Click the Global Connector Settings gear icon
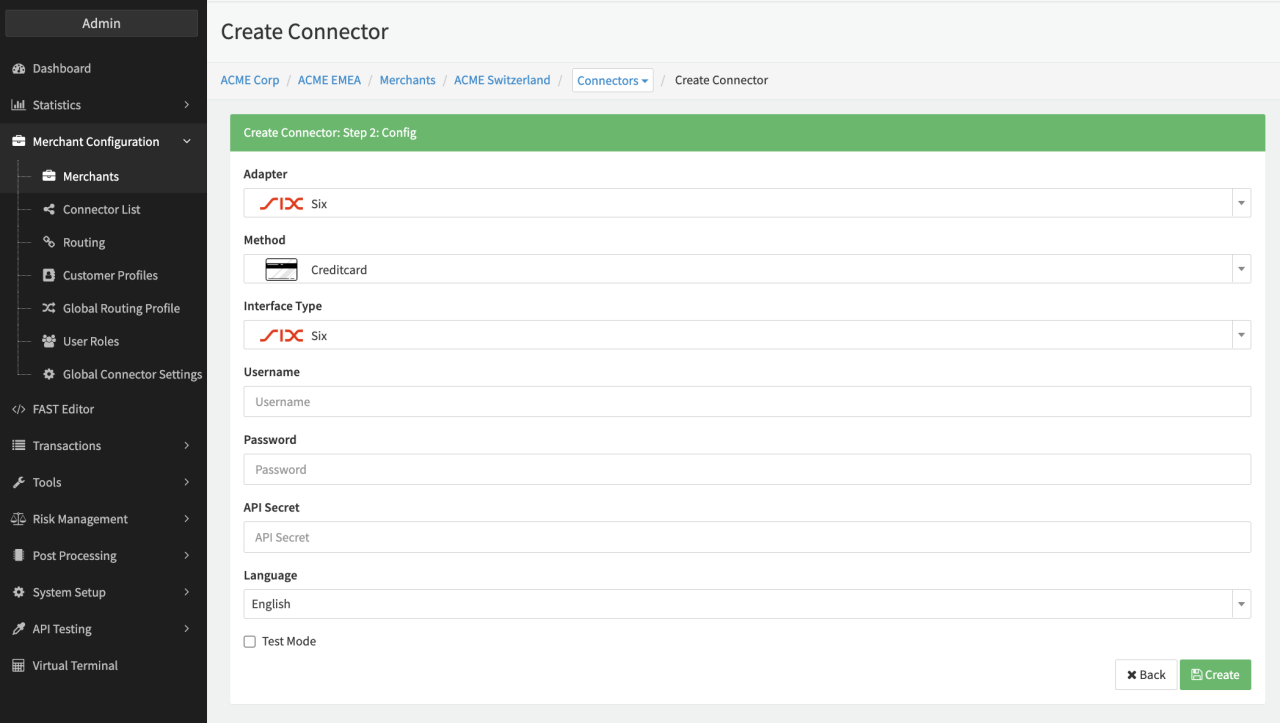The height and width of the screenshot is (723, 1280). click(x=49, y=375)
